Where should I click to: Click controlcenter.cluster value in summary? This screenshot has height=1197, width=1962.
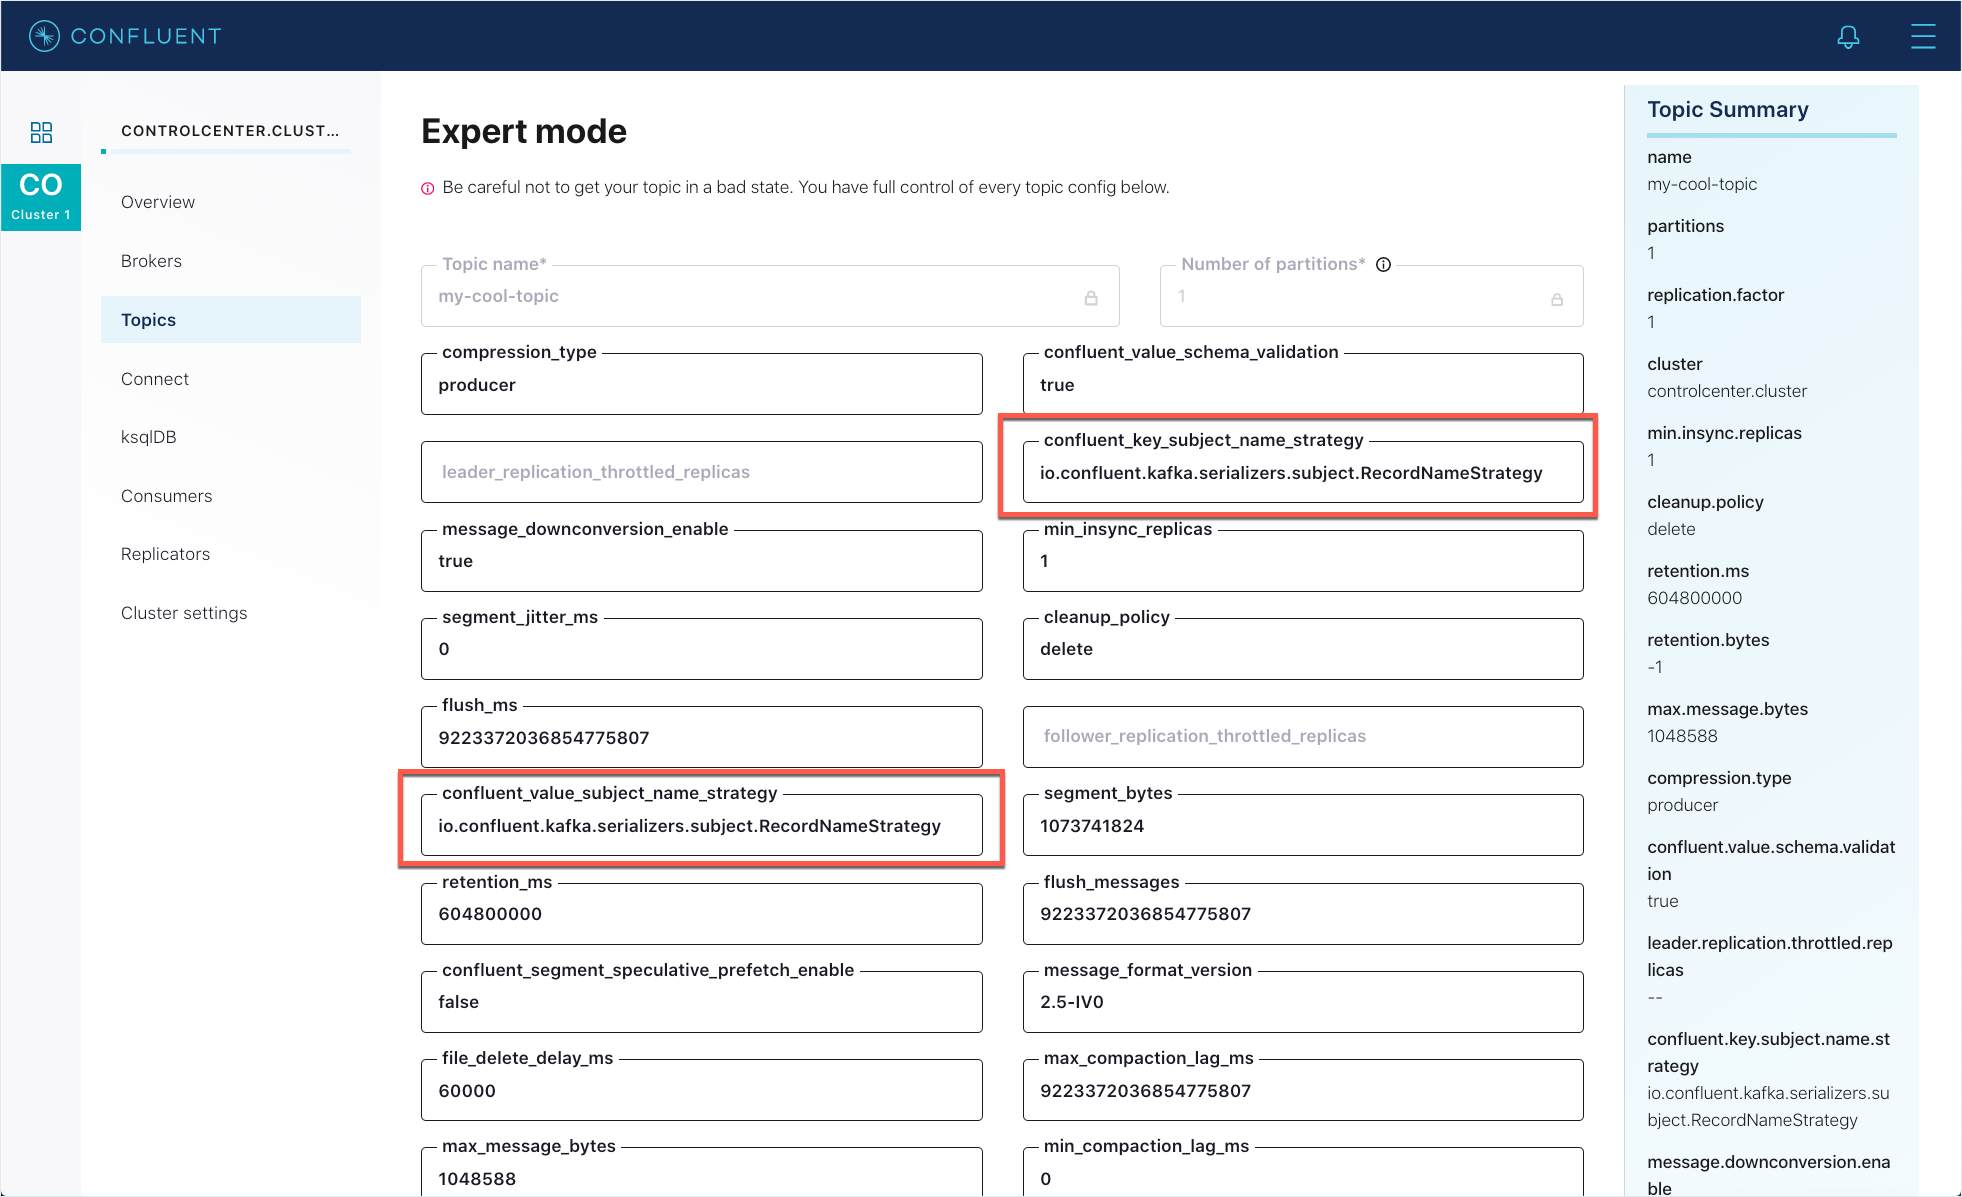[1727, 391]
